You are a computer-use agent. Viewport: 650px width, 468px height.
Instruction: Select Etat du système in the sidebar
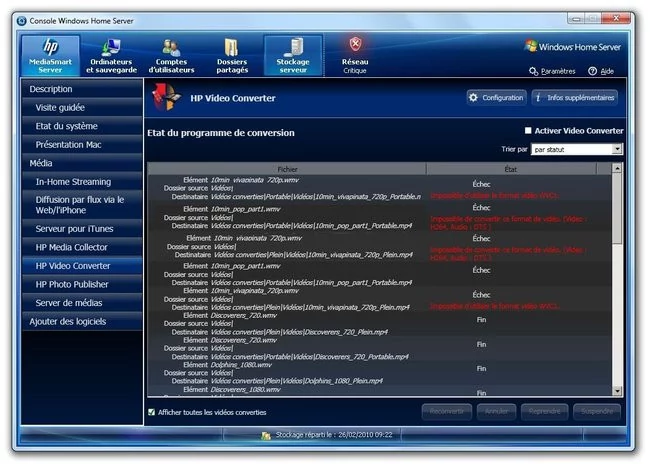(82, 126)
